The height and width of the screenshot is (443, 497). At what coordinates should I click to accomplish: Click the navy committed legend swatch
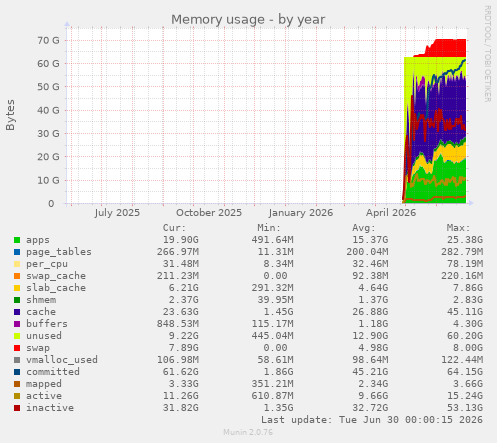(17, 372)
